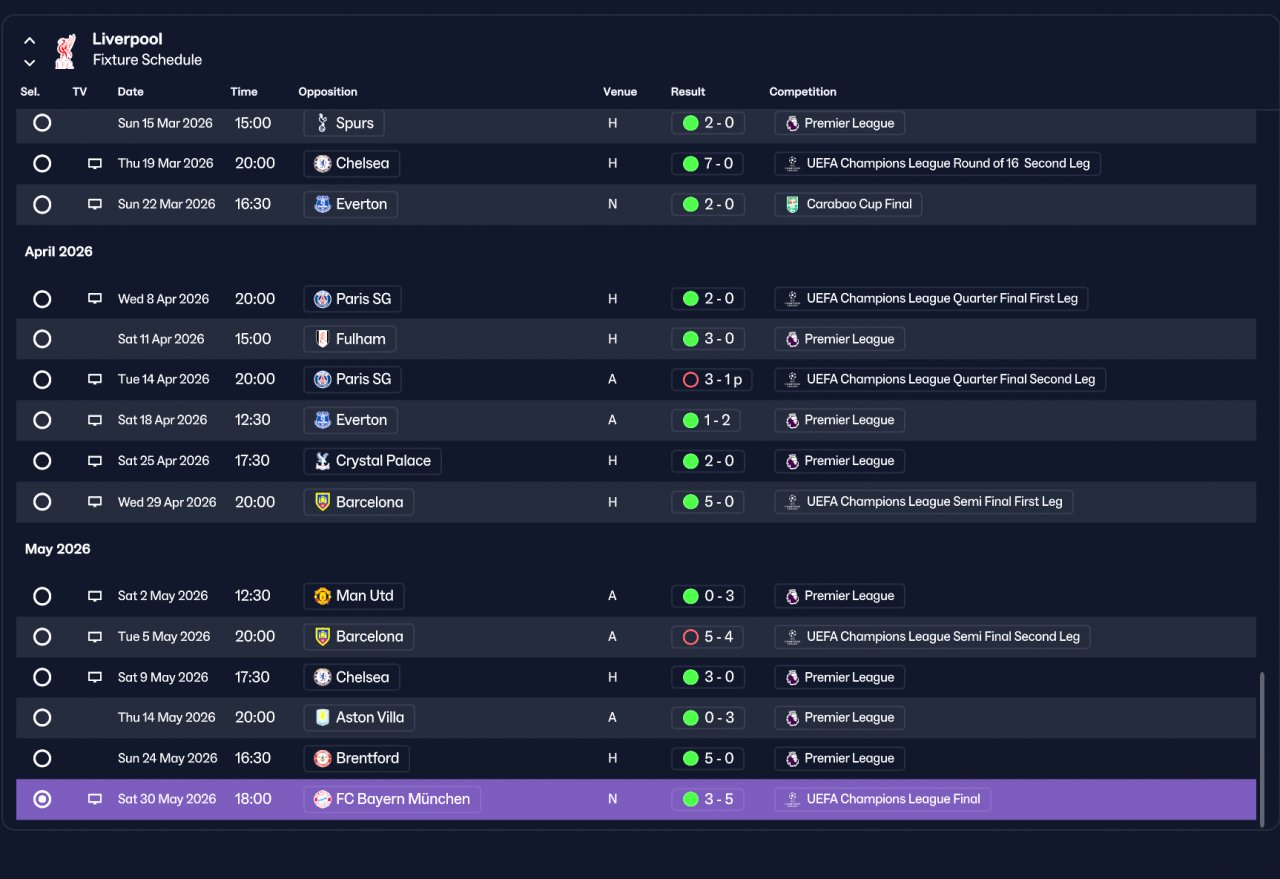This screenshot has height=879, width=1280.
Task: Open the FC Bayern München team button
Action: tap(392, 799)
